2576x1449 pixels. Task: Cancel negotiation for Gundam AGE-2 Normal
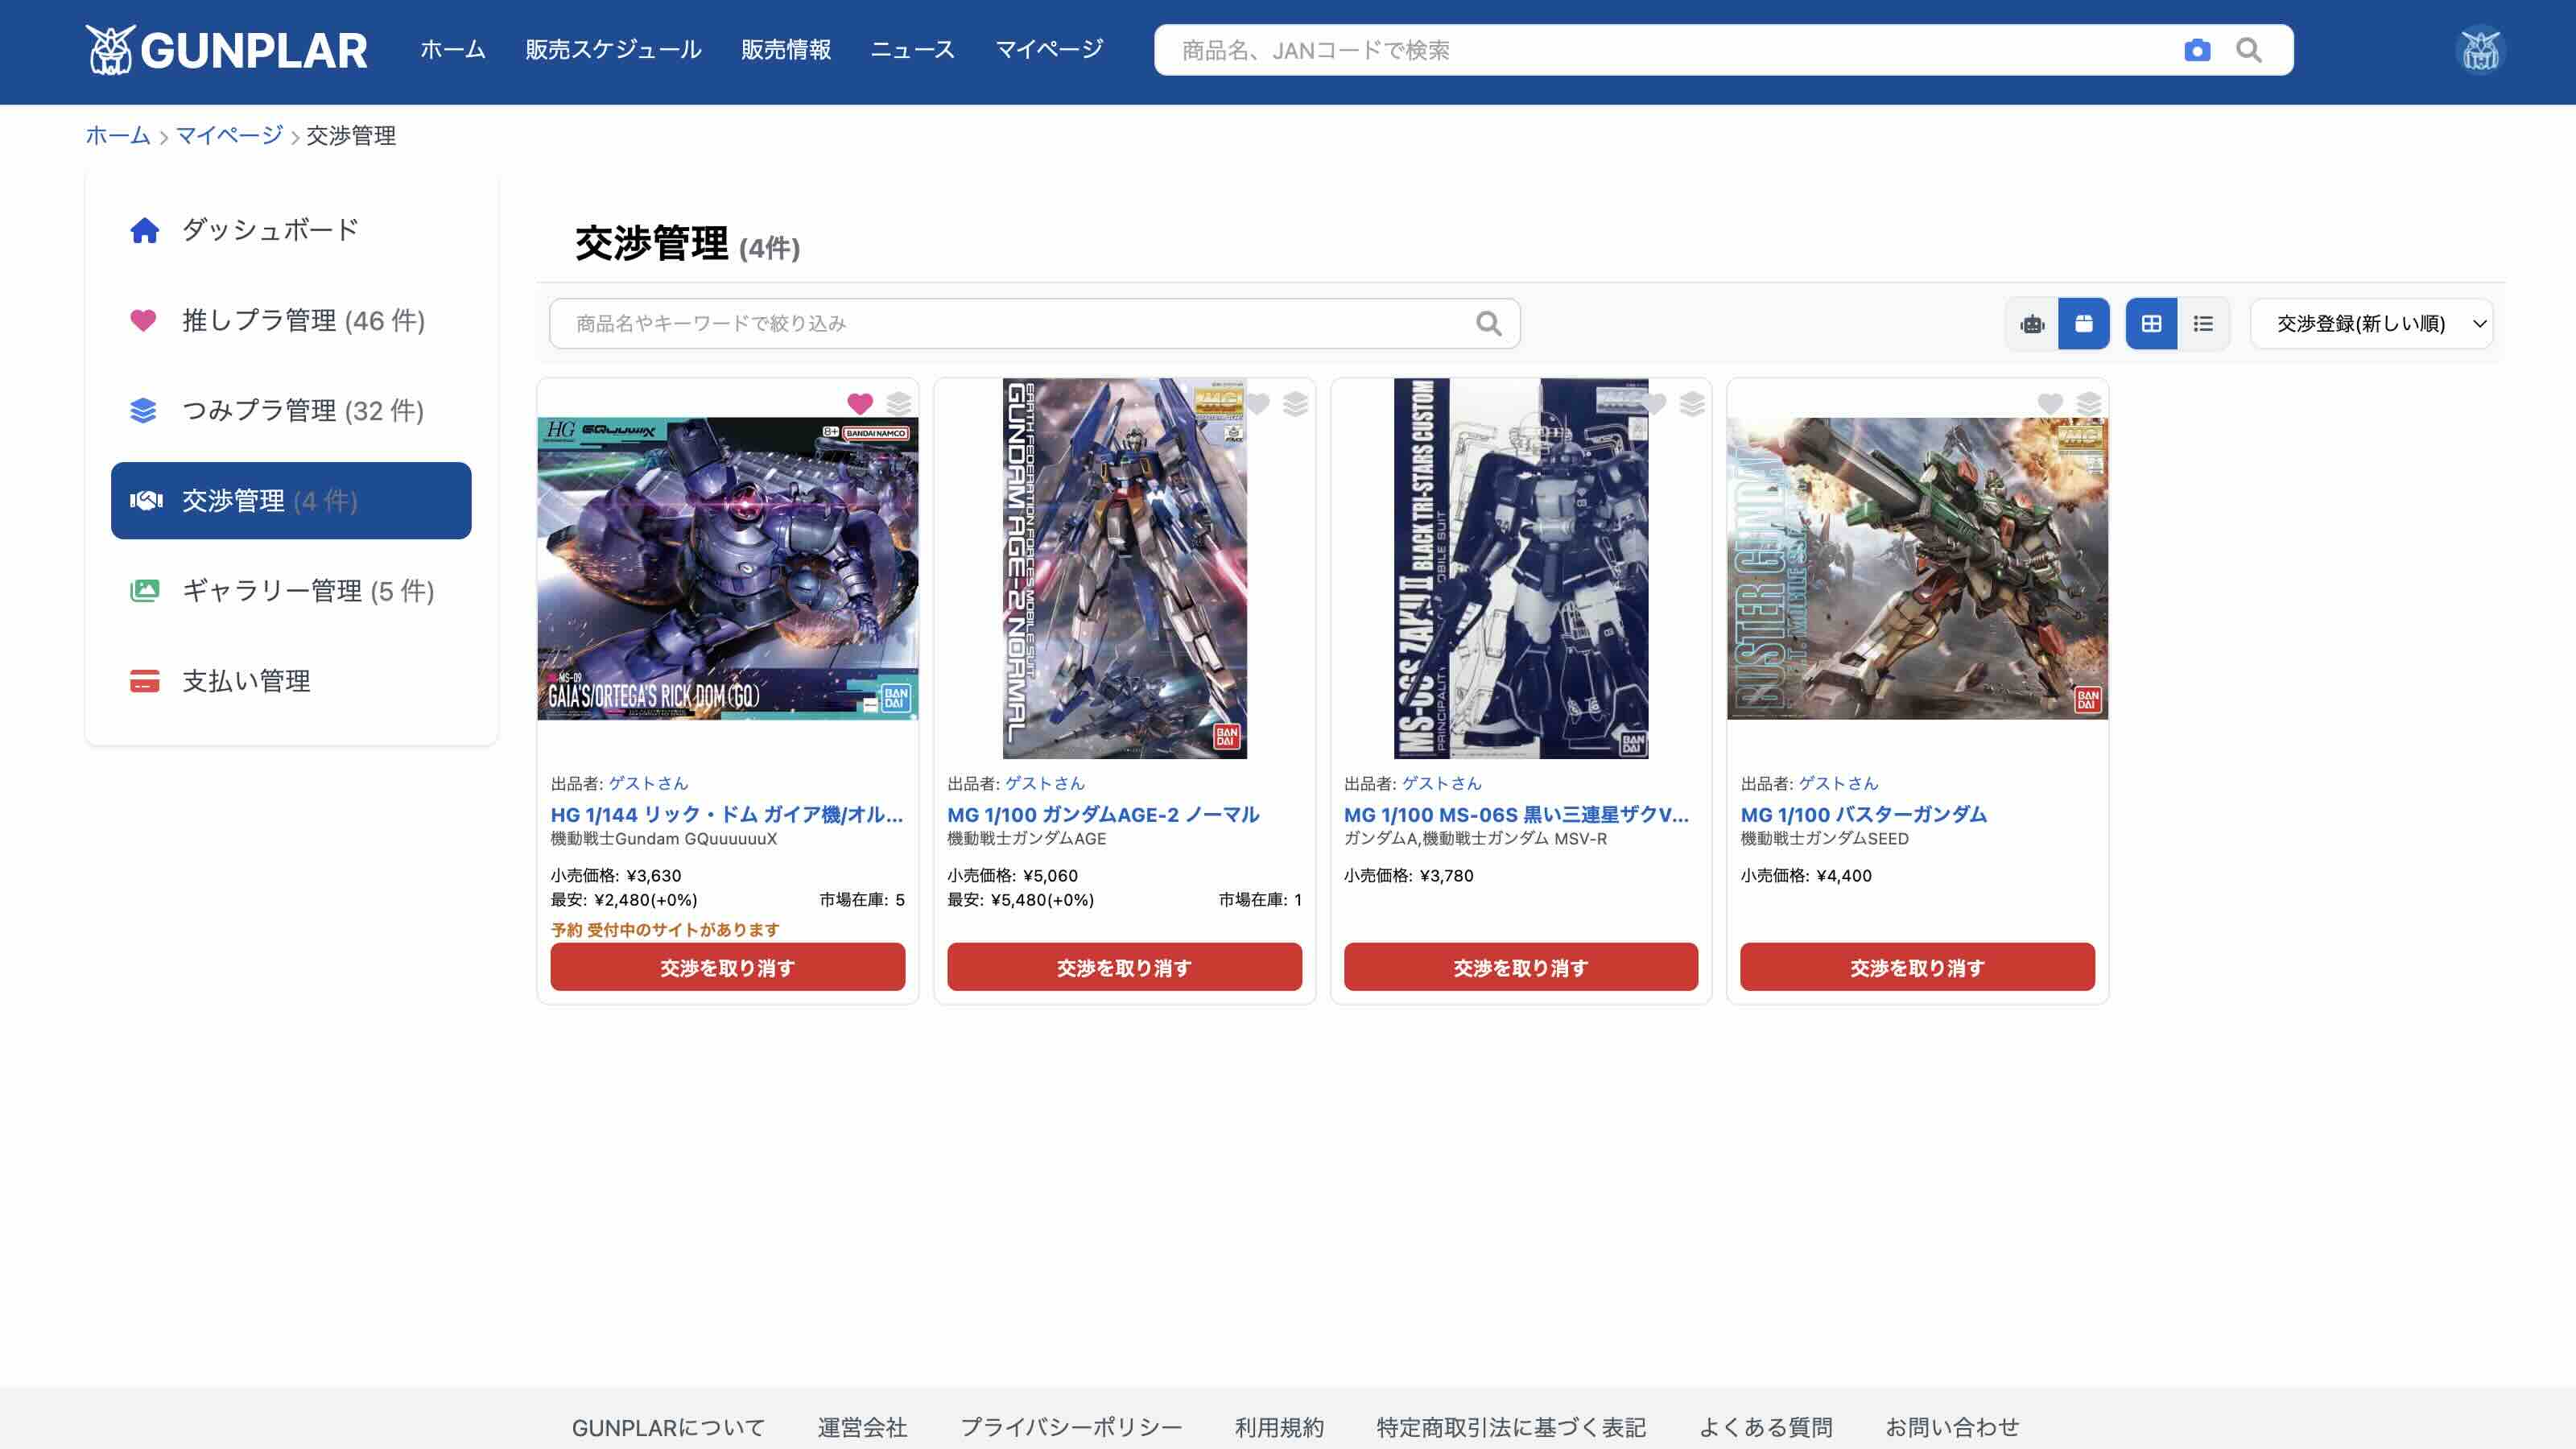click(1125, 967)
